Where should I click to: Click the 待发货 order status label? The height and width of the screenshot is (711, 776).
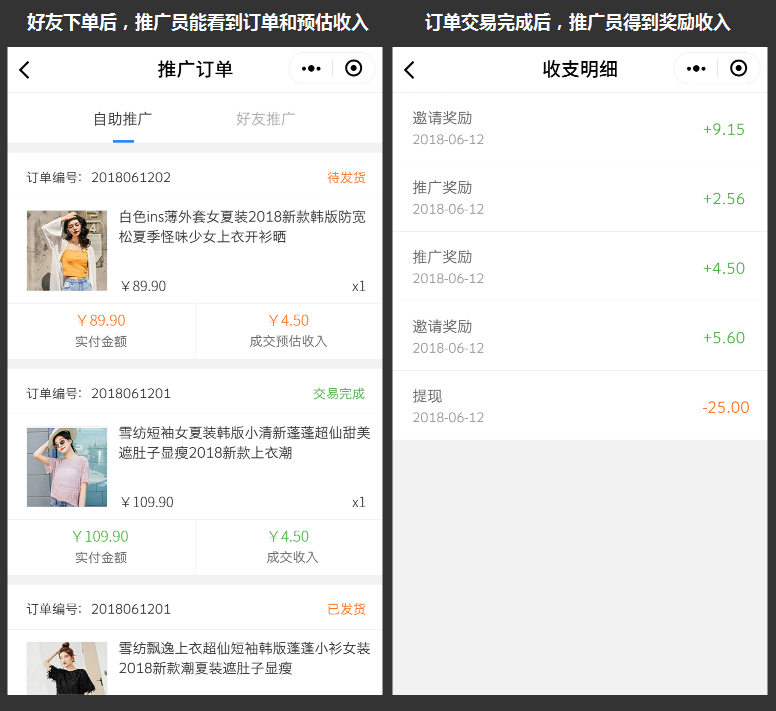[346, 178]
